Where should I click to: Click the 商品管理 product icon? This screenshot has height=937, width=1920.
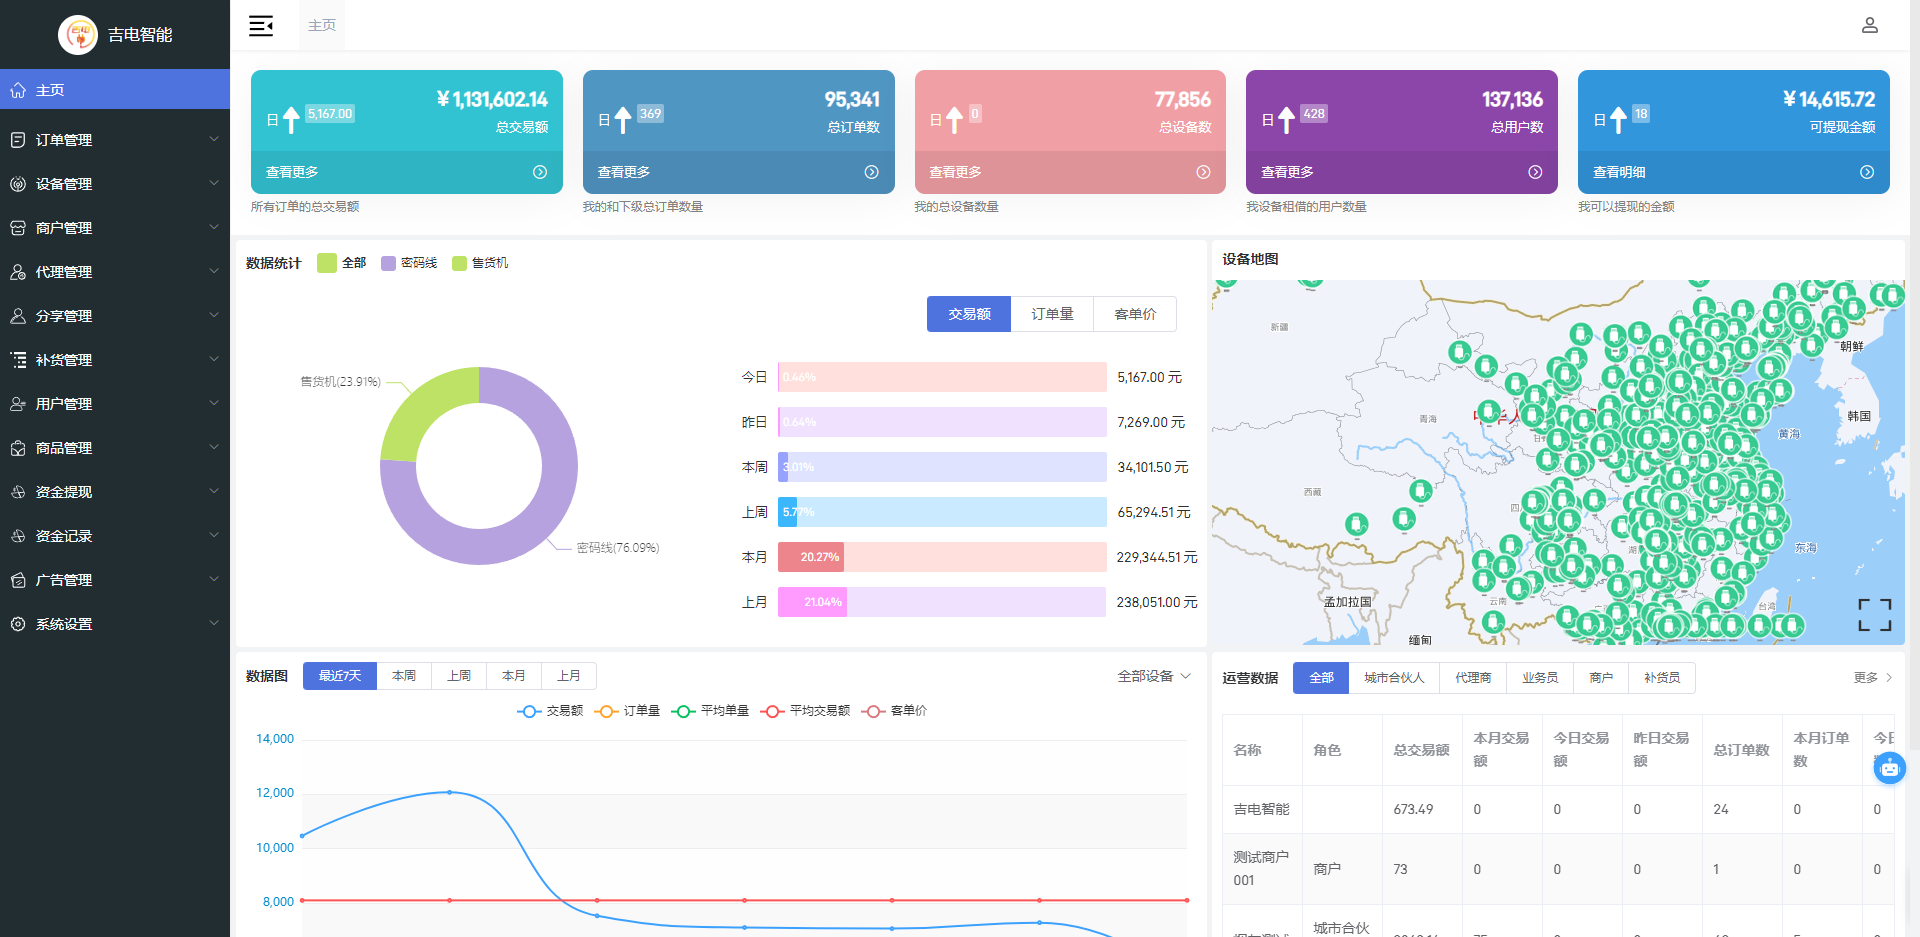(18, 448)
